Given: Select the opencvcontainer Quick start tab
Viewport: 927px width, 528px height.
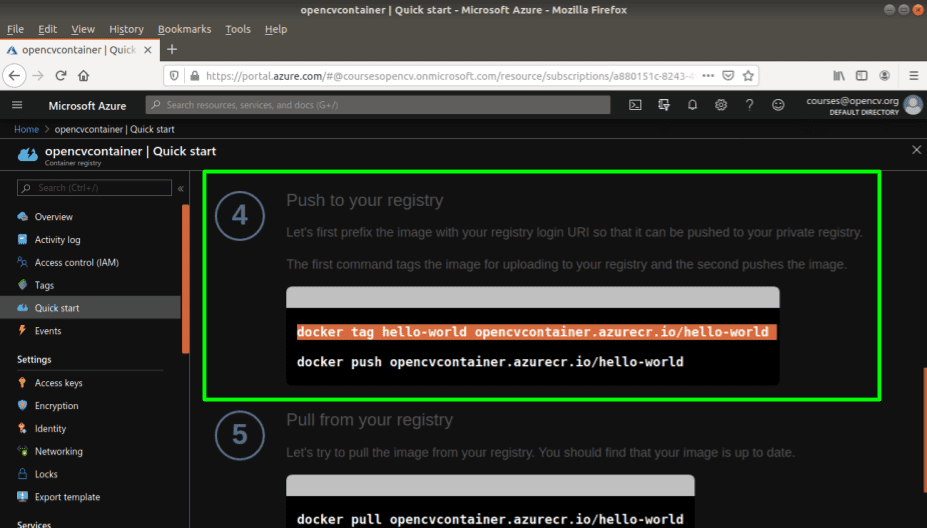Looking at the screenshot, I should 79,50.
